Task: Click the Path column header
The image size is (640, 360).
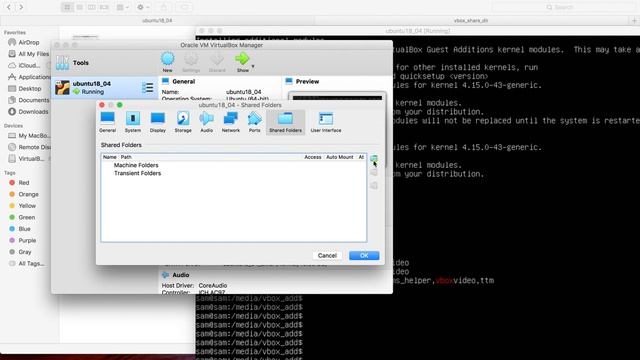Action: point(126,157)
